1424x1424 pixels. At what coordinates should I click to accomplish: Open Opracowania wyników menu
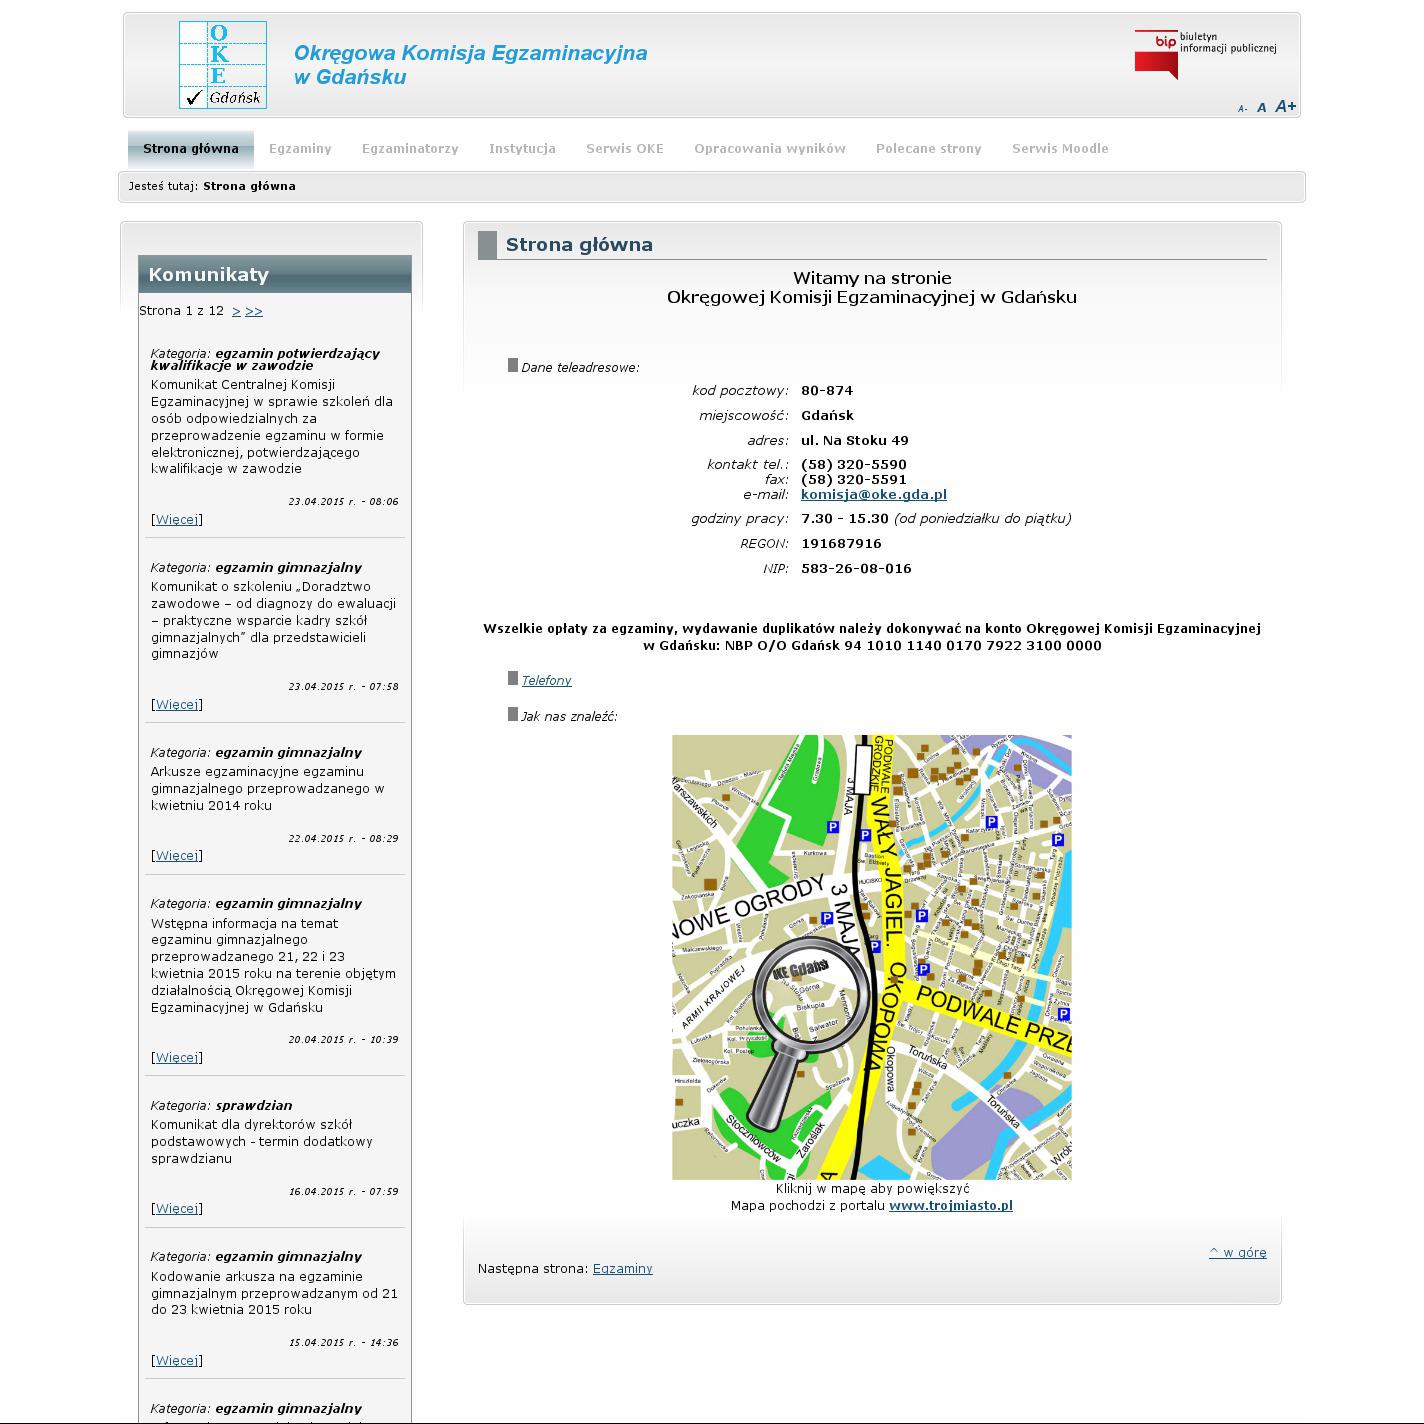(770, 149)
